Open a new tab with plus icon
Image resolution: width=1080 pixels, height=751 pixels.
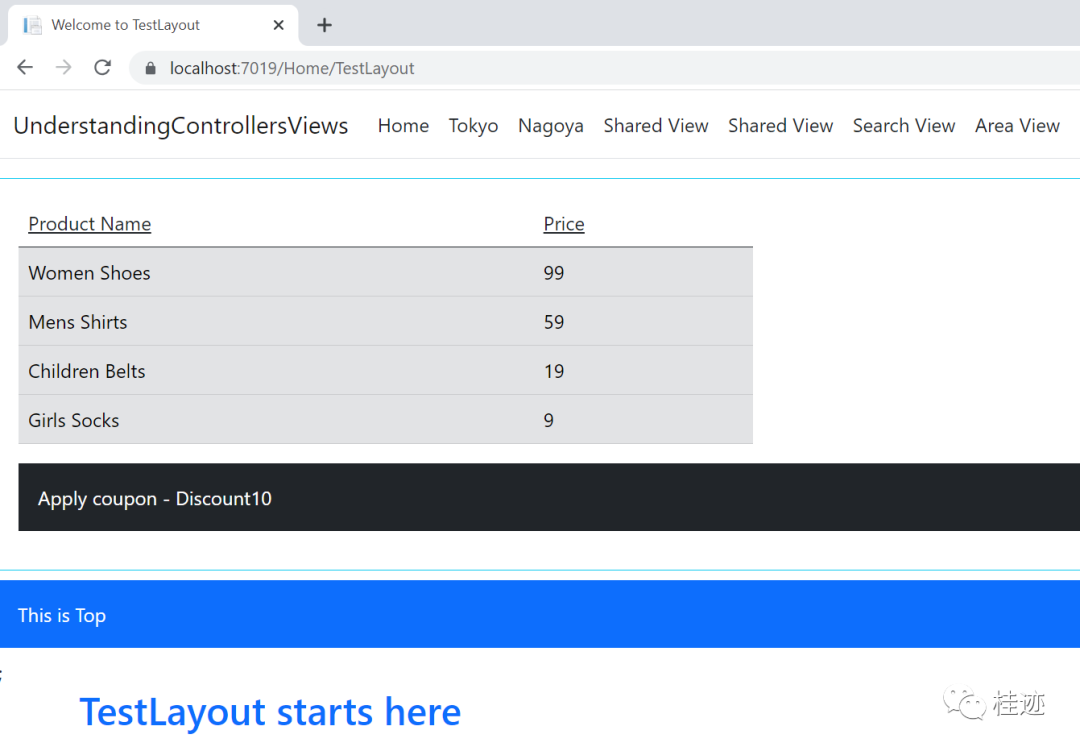point(324,25)
